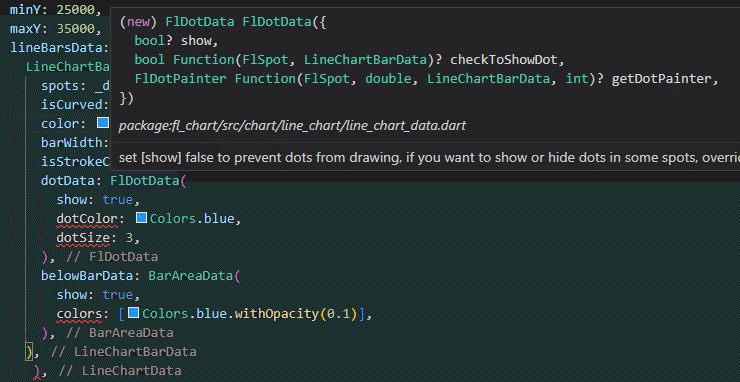Click the closing parenthesis before // LineChartData
Viewport: 740px width, 382px height.
(x=37, y=371)
